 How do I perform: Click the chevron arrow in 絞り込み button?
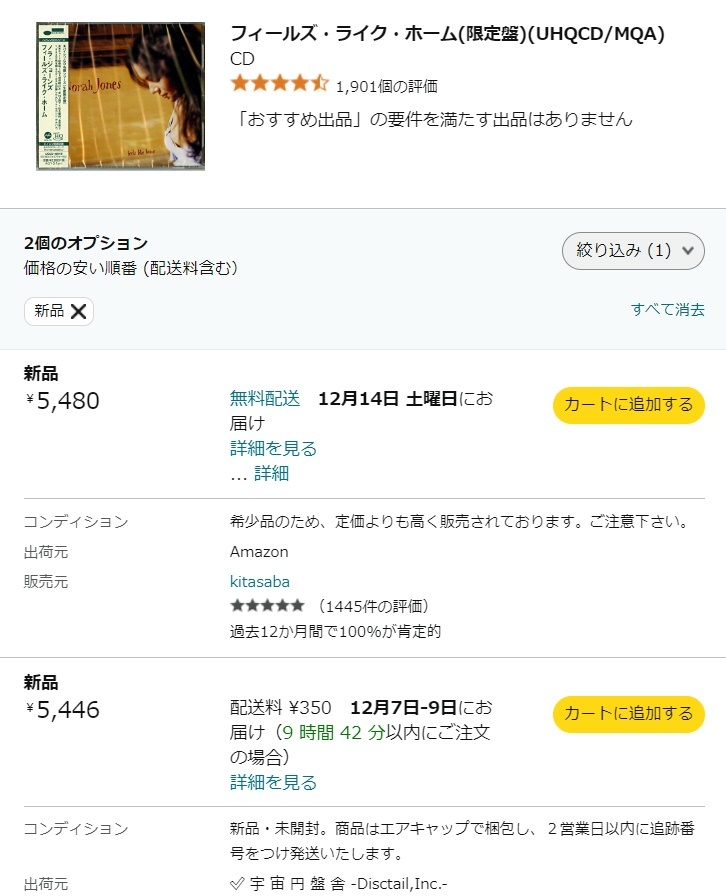pyautogui.click(x=688, y=250)
